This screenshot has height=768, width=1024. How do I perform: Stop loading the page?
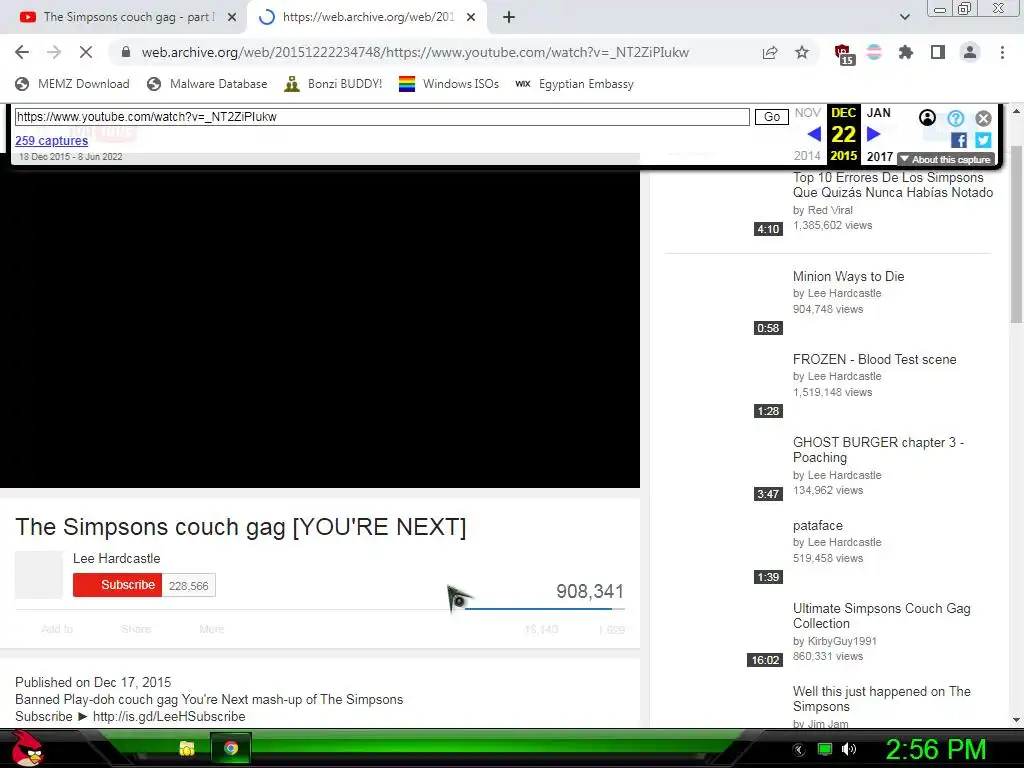click(86, 52)
